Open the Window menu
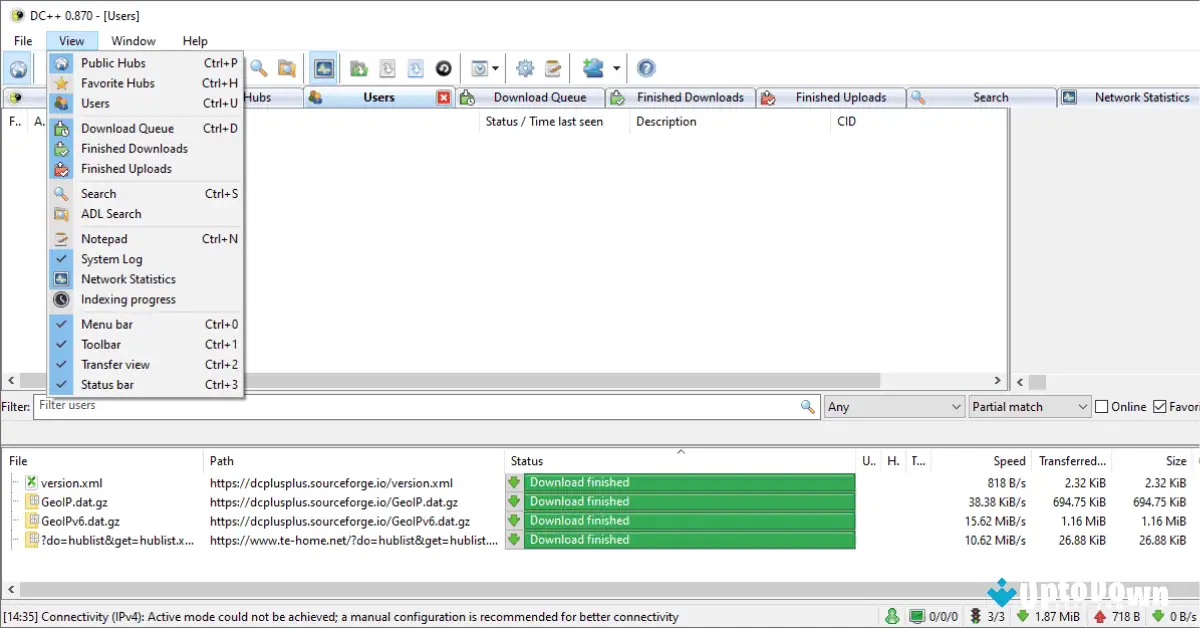 [132, 41]
